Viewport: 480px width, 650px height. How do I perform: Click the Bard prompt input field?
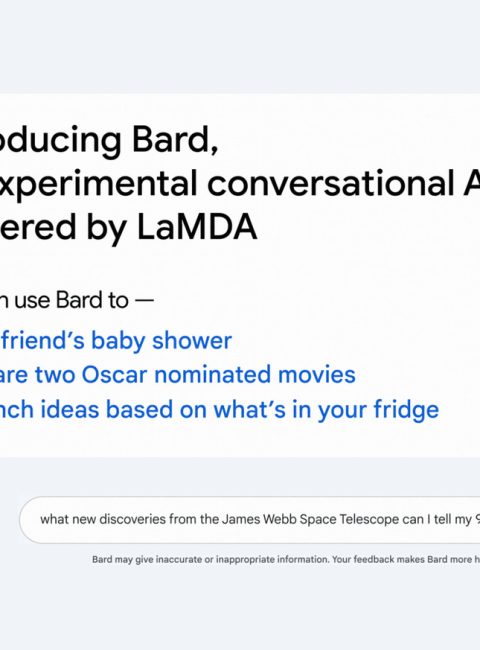pyautogui.click(x=250, y=519)
